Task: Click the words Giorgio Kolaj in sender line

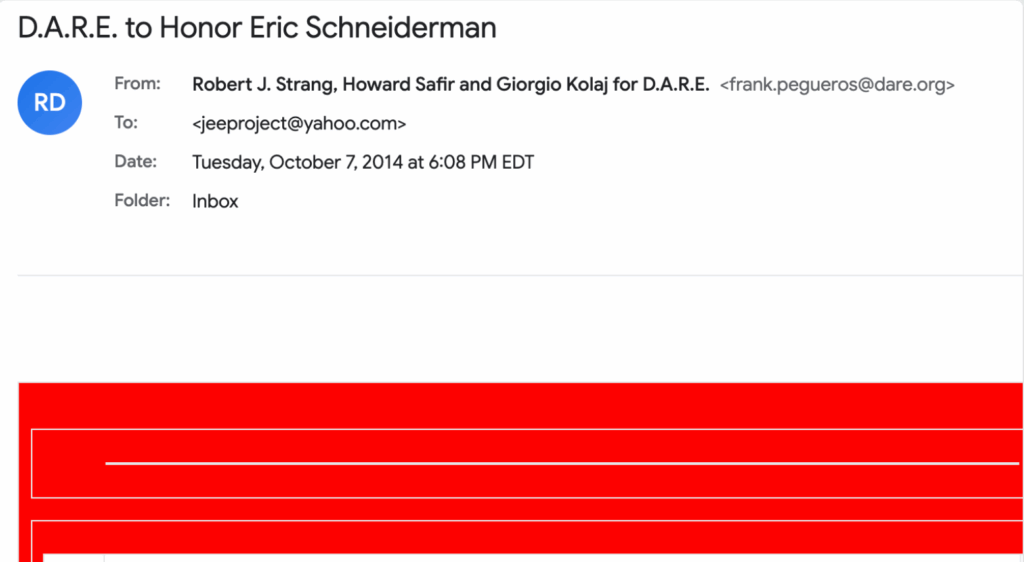Action: 548,85
